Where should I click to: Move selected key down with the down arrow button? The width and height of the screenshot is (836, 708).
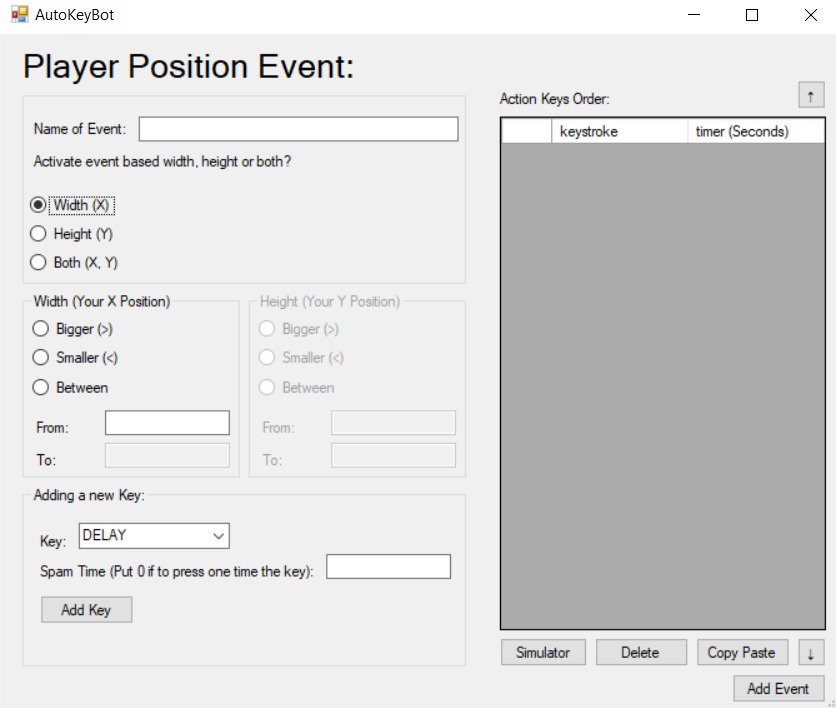tap(811, 653)
